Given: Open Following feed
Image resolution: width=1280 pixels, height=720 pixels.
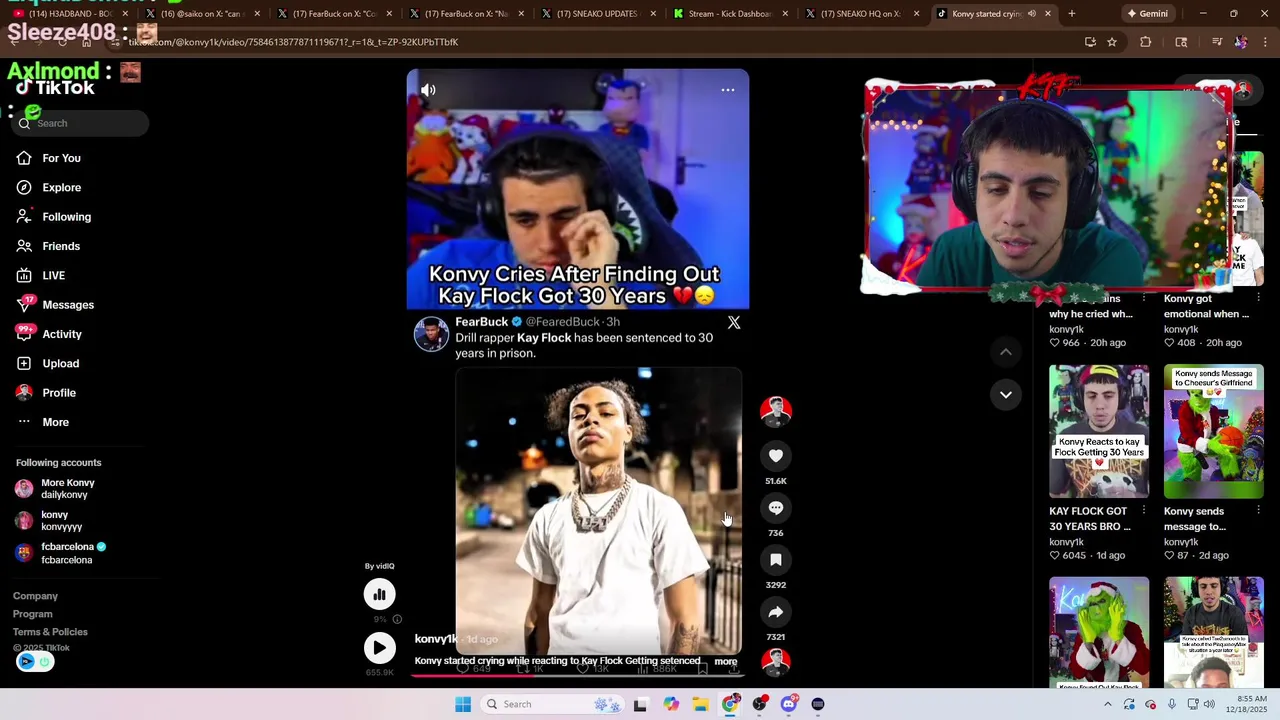Looking at the screenshot, I should 66,217.
